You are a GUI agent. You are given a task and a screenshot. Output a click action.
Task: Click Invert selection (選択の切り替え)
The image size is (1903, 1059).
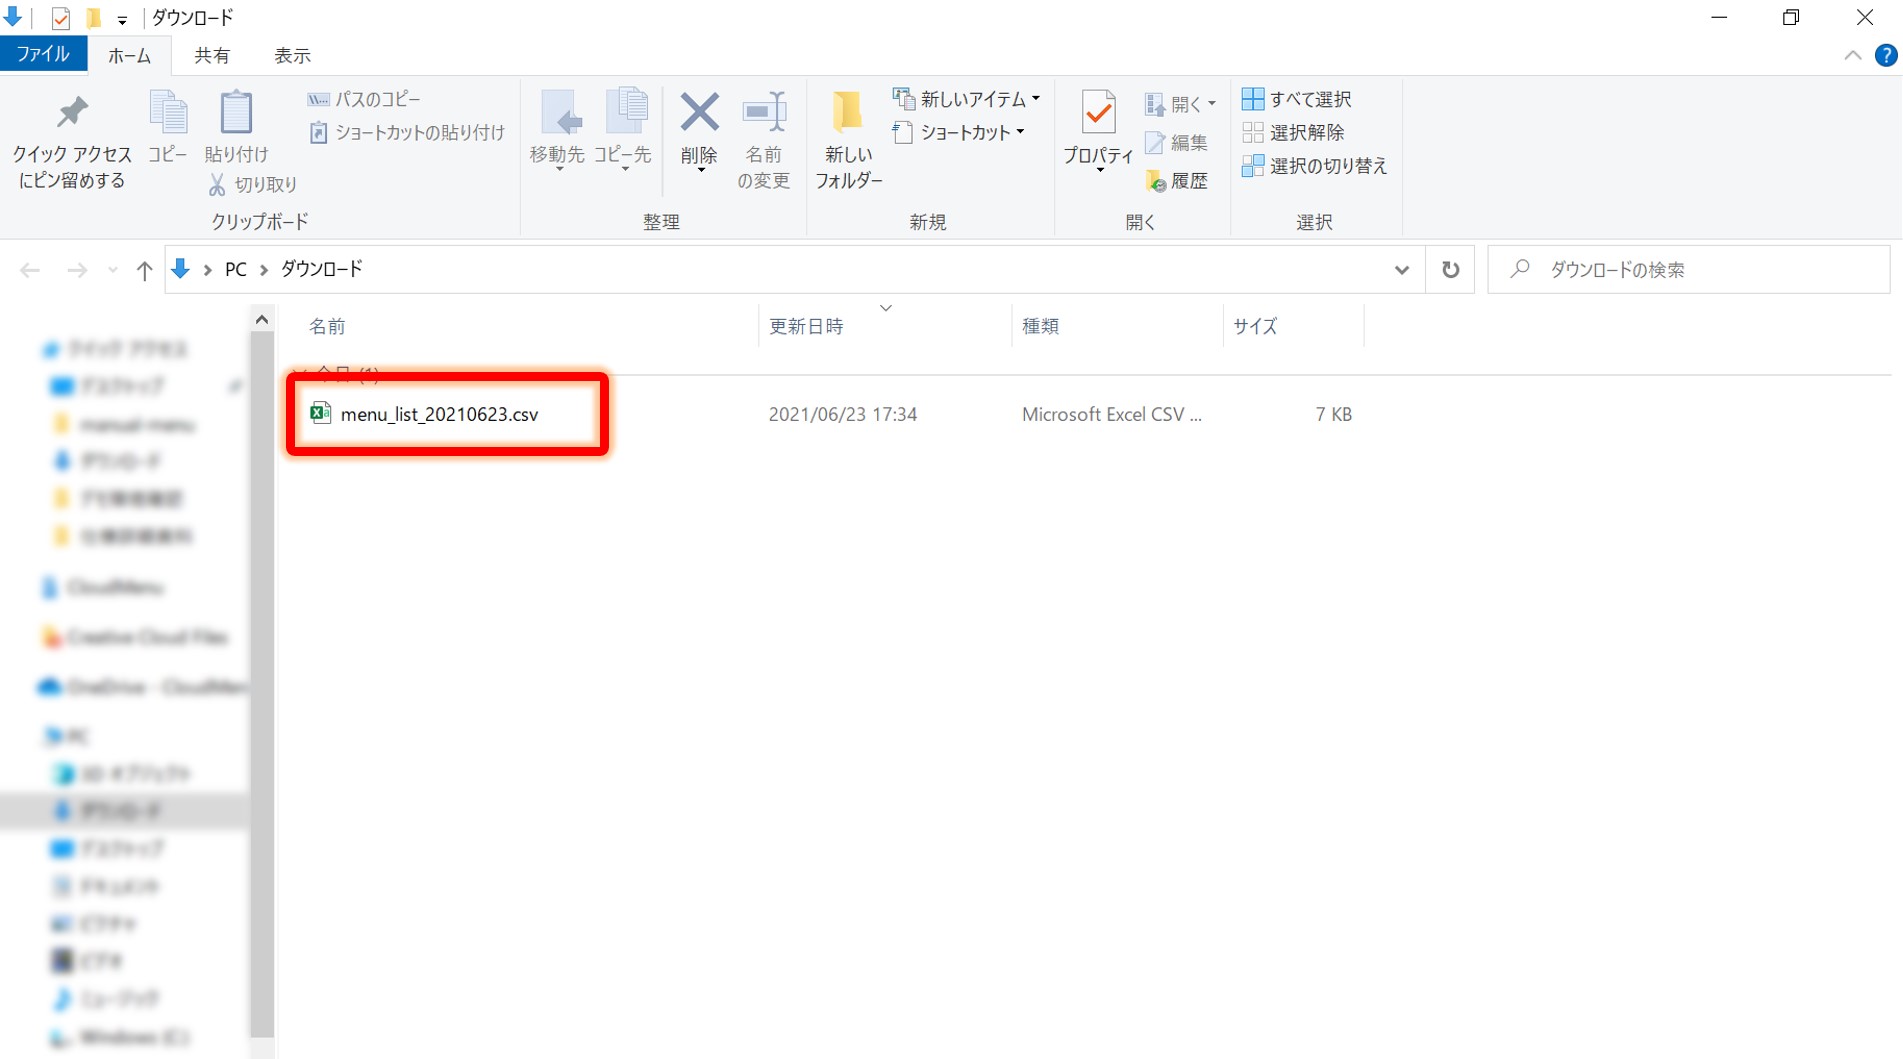click(1314, 166)
